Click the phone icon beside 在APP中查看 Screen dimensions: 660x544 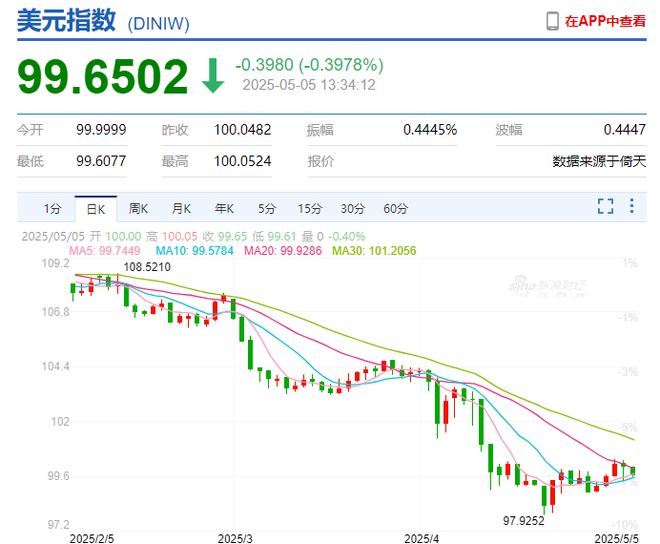(x=552, y=21)
